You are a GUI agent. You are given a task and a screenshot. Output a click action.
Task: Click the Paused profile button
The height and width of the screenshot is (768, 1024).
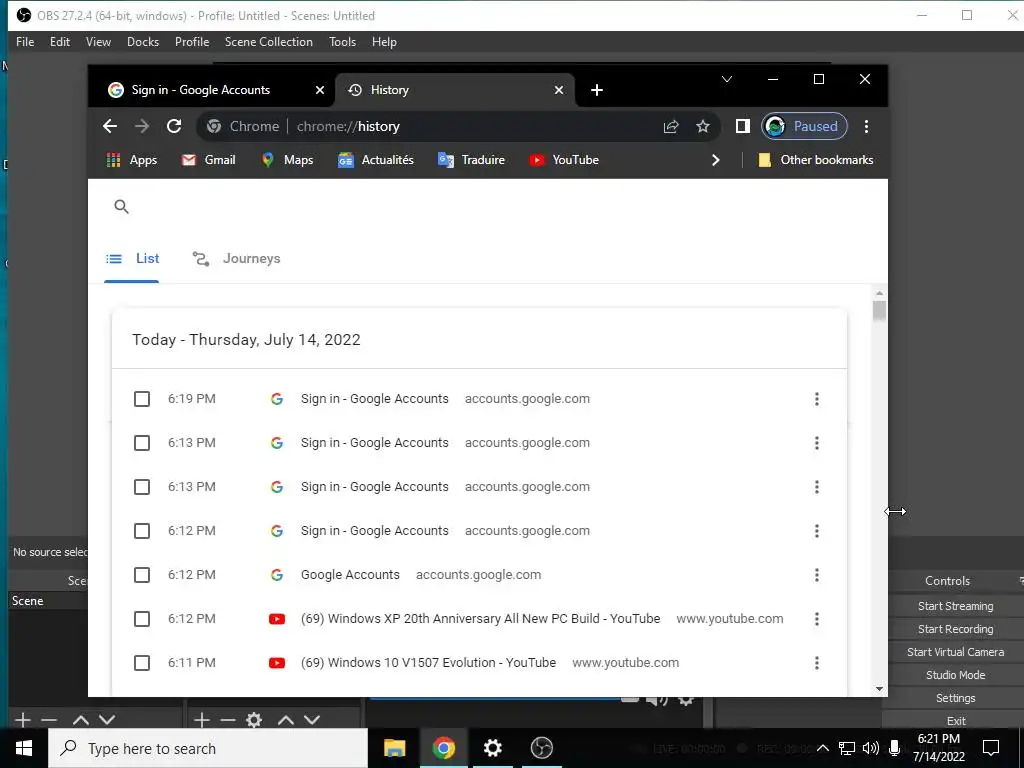click(x=804, y=126)
